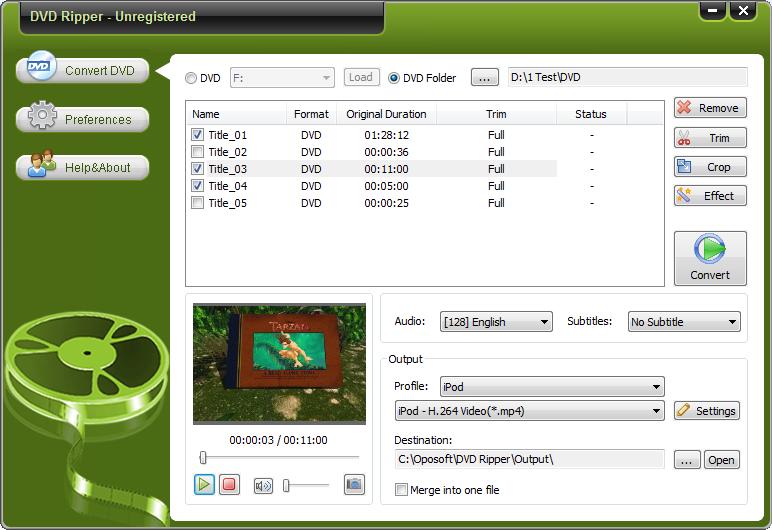772x530 pixels.
Task: Open the Help&About section
Action: pyautogui.click(x=82, y=167)
